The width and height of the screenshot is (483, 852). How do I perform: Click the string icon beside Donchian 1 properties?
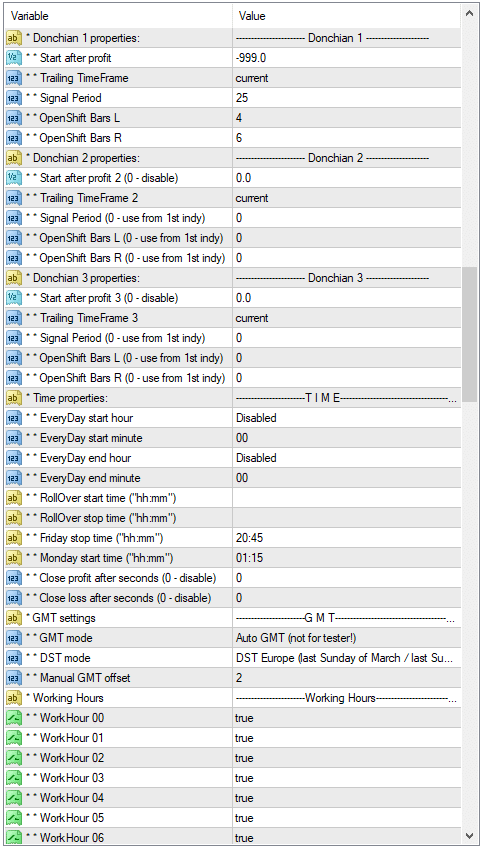[x=14, y=38]
